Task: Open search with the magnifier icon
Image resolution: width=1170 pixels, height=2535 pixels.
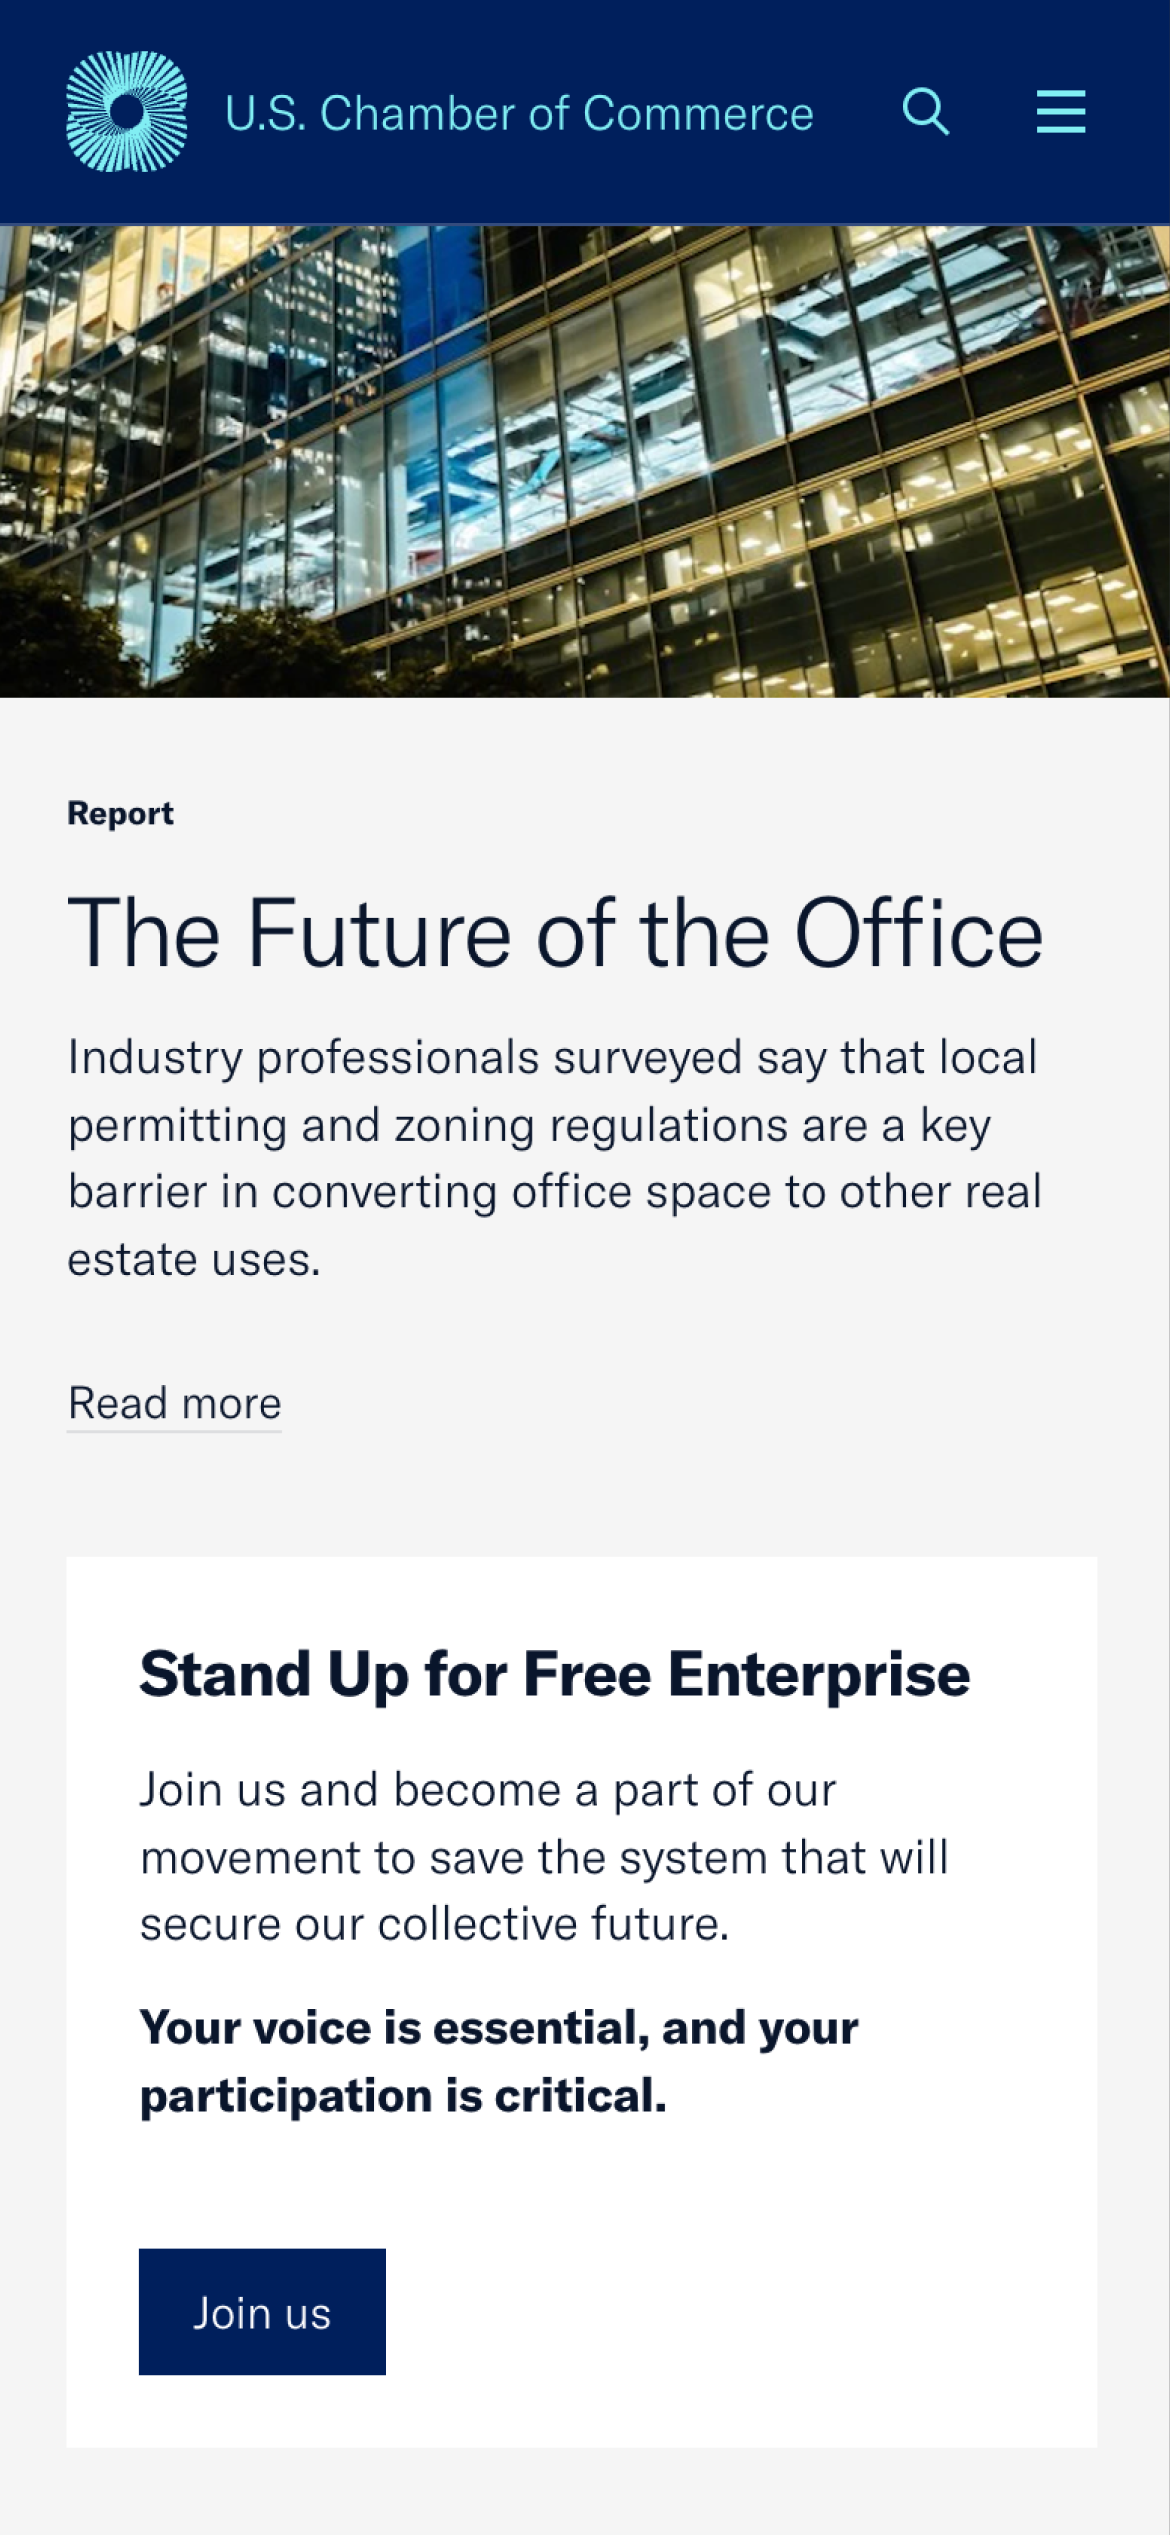Action: tap(925, 111)
